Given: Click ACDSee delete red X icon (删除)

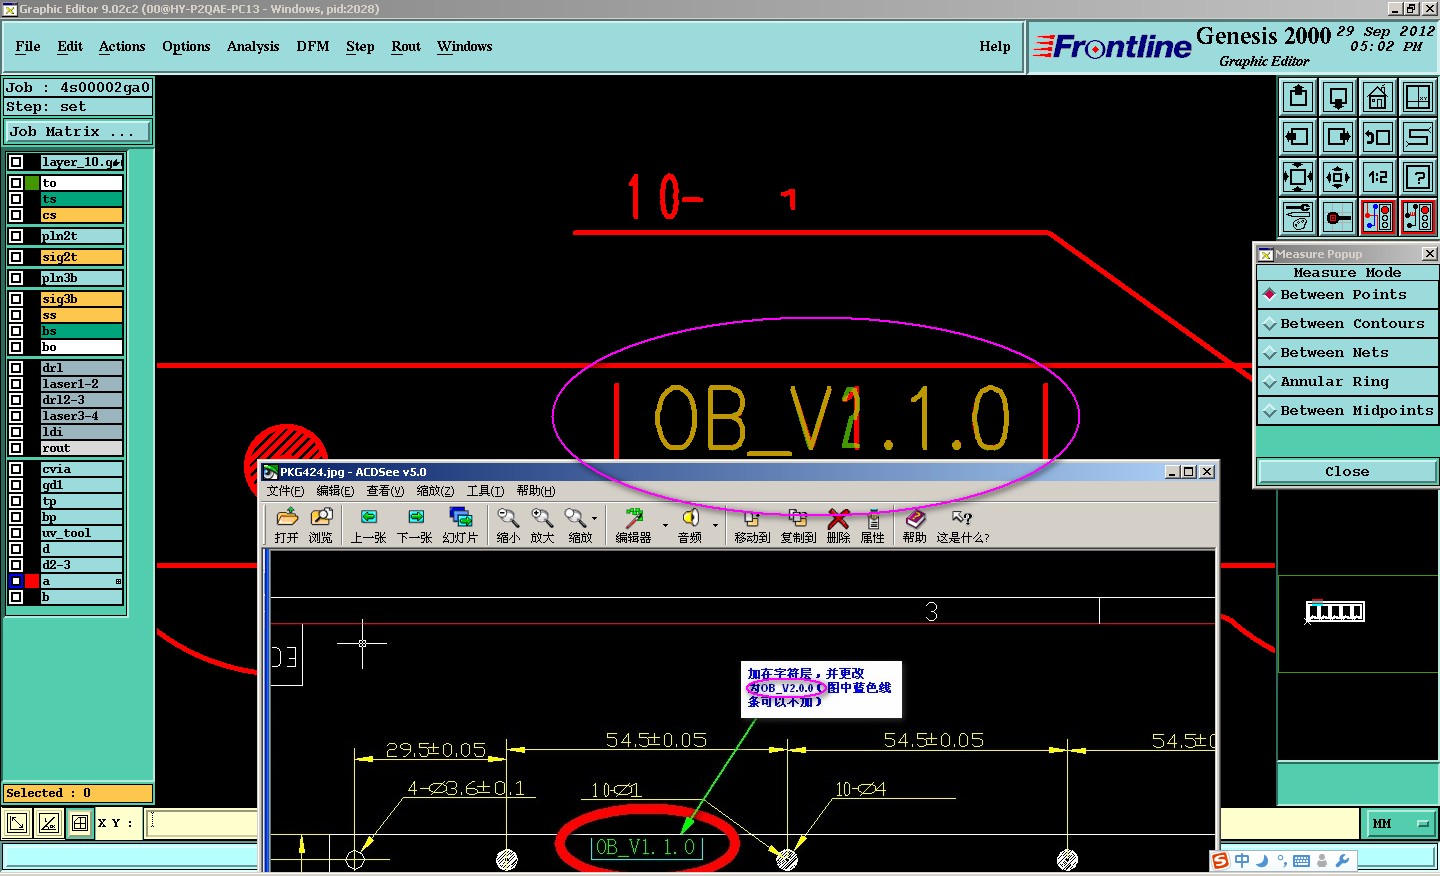Looking at the screenshot, I should coord(838,525).
